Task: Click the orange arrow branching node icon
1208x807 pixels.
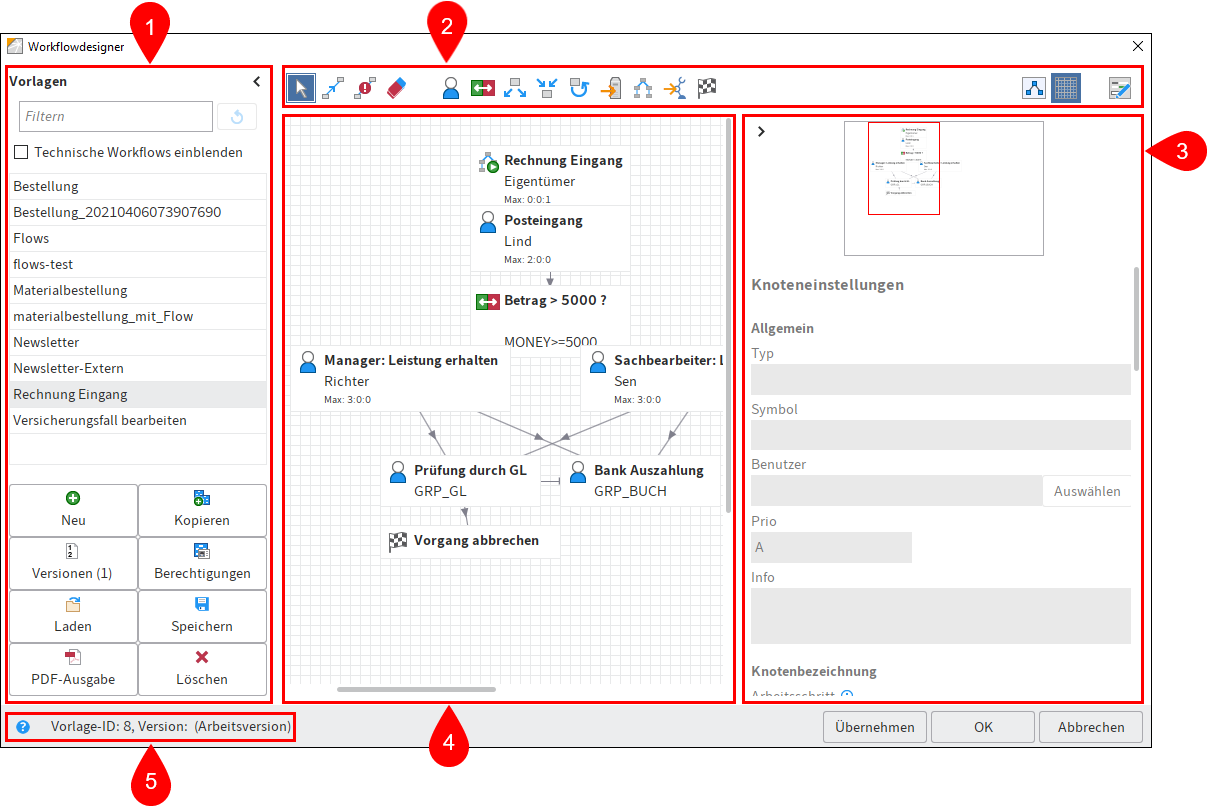Action: click(675, 88)
